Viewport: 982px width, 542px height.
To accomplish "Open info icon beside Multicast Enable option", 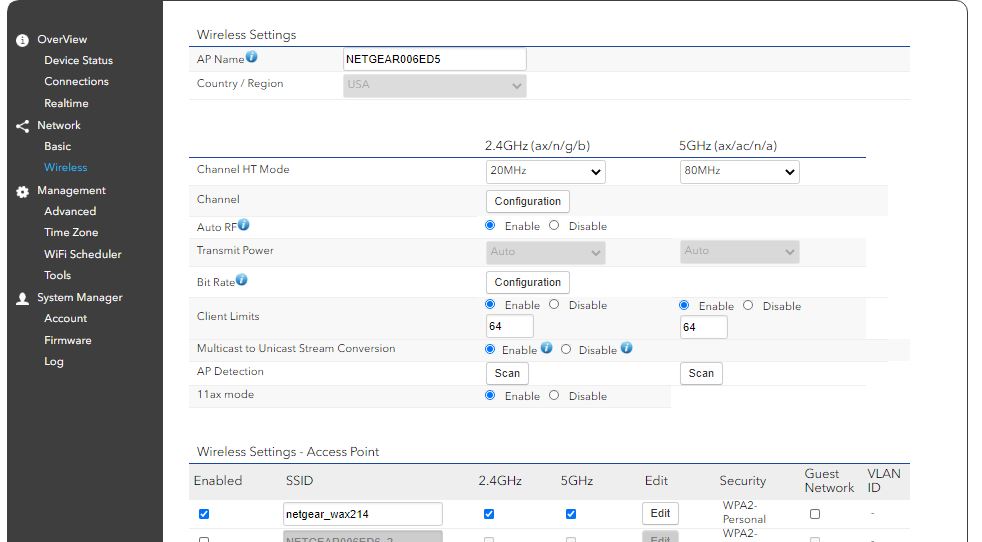I will pyautogui.click(x=547, y=347).
